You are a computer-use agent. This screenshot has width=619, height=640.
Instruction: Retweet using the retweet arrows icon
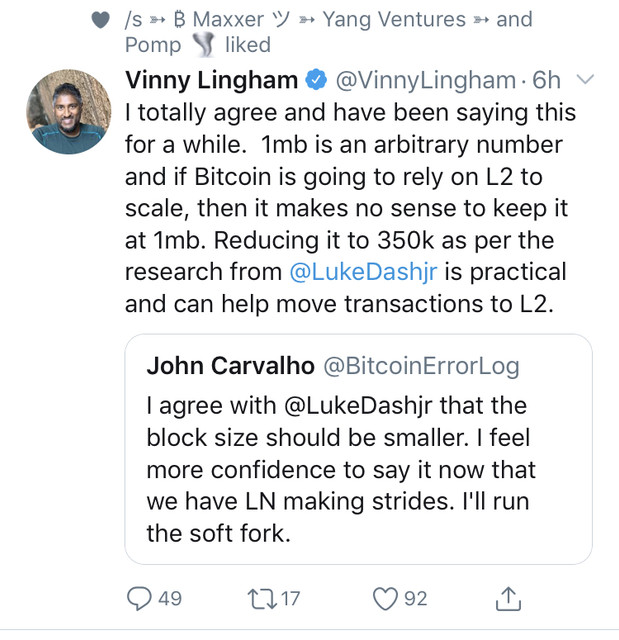pos(262,599)
